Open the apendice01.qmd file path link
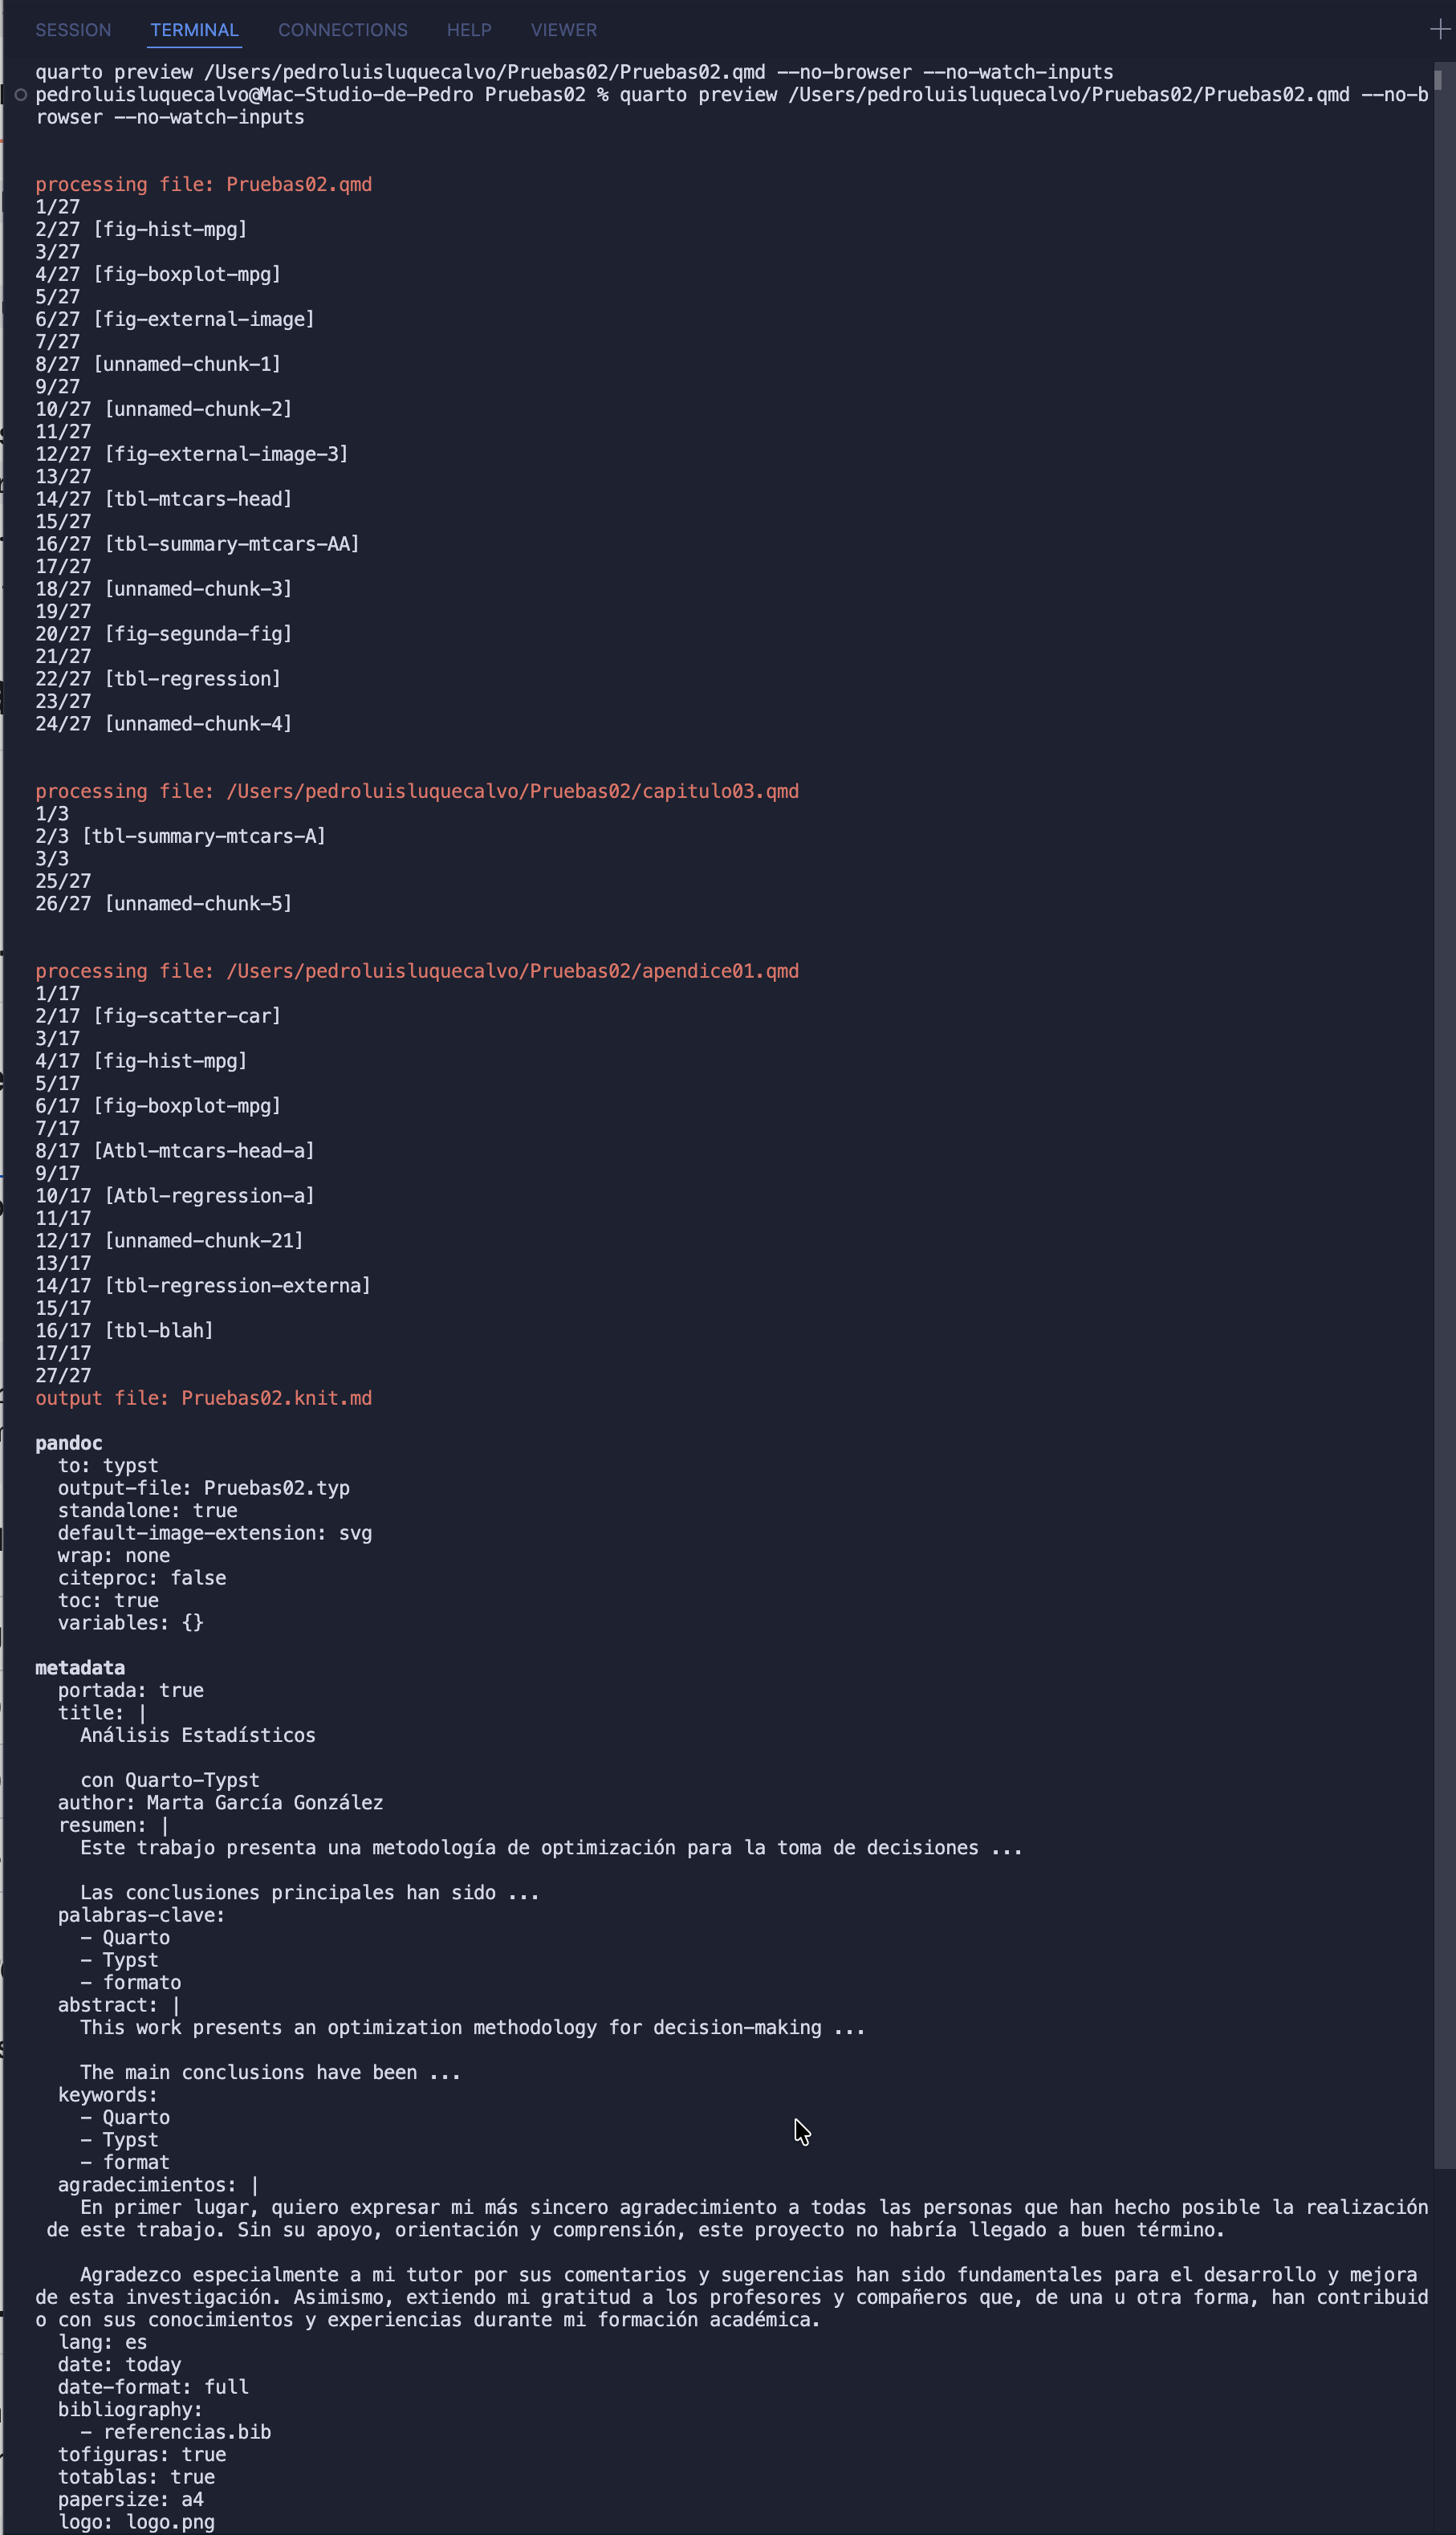 coord(512,971)
